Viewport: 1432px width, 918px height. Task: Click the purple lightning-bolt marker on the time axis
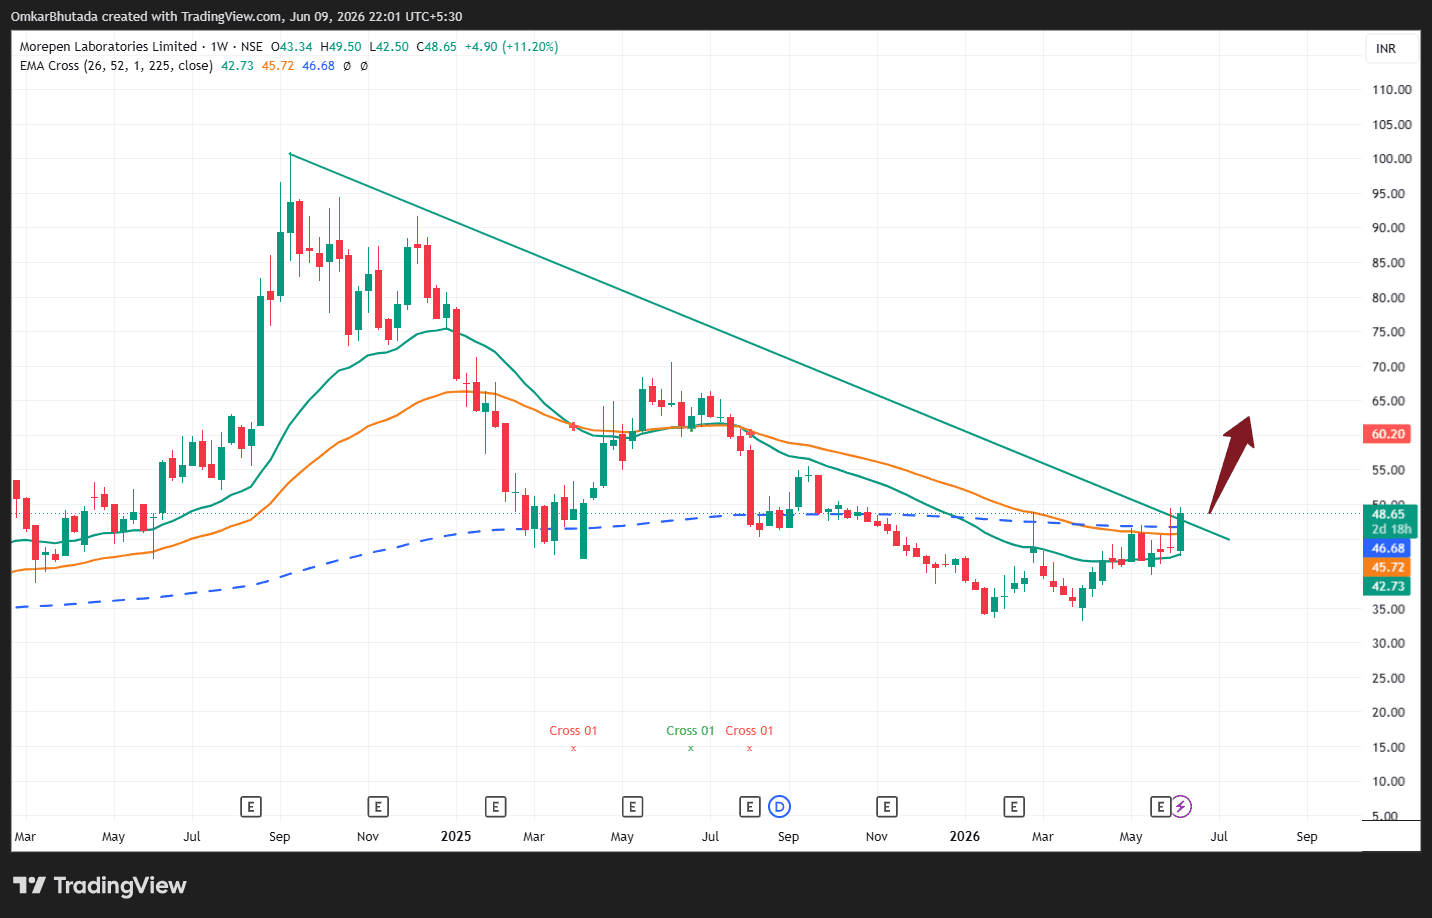click(x=1181, y=806)
